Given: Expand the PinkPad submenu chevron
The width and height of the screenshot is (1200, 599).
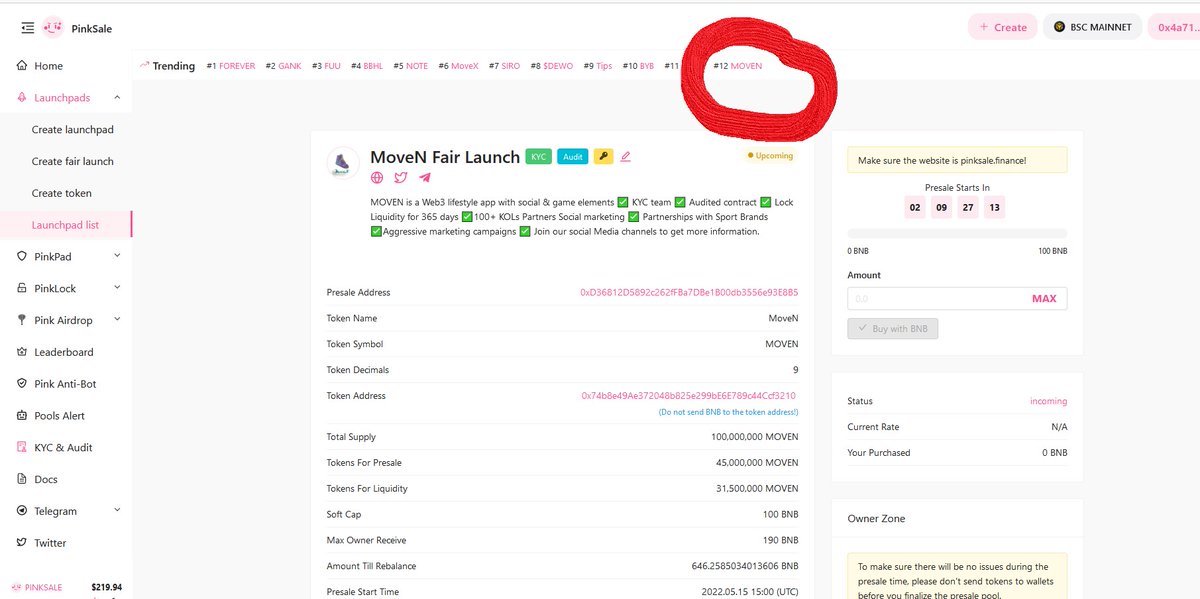Looking at the screenshot, I should [117, 256].
